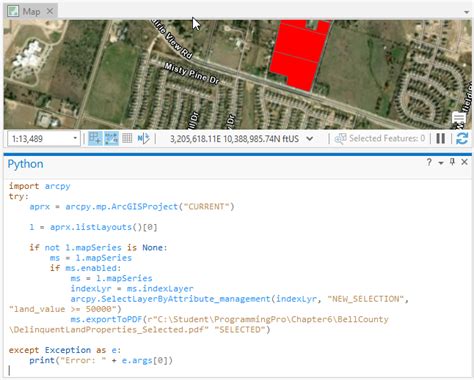This screenshot has width=474, height=380.
Task: Click the Selected Features: 0 indicator
Action: [x=380, y=138]
